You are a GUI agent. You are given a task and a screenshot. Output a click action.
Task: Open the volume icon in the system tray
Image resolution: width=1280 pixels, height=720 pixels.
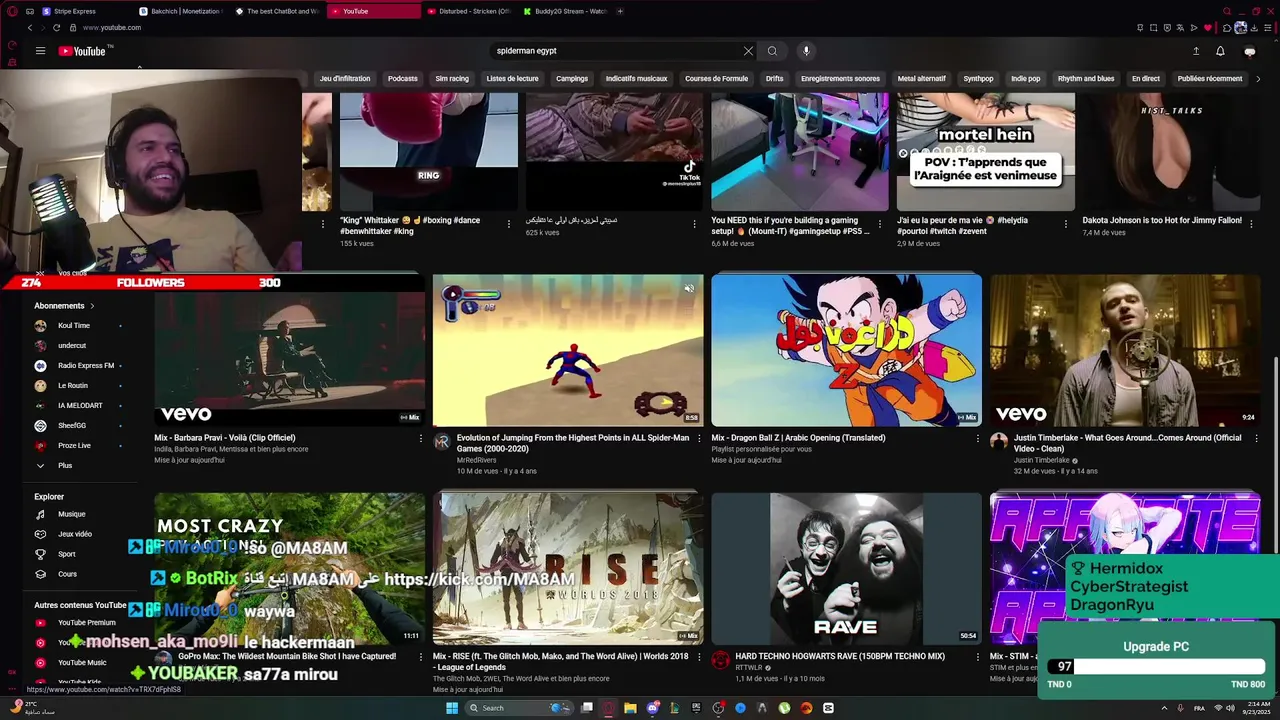[x=1230, y=708]
